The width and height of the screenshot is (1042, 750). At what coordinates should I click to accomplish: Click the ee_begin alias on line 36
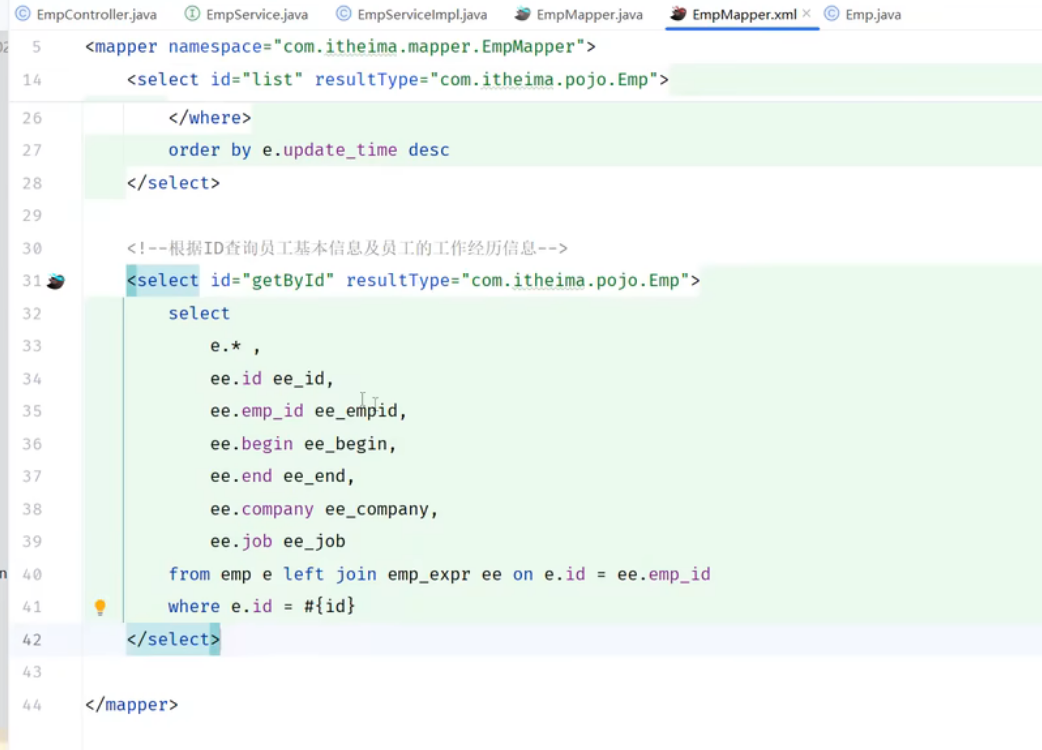pos(346,443)
